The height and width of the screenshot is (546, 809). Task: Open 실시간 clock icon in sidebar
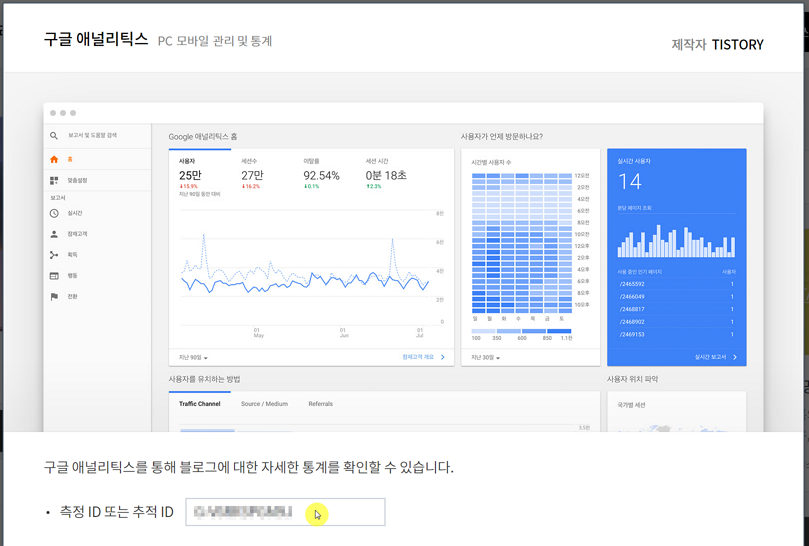coord(54,213)
